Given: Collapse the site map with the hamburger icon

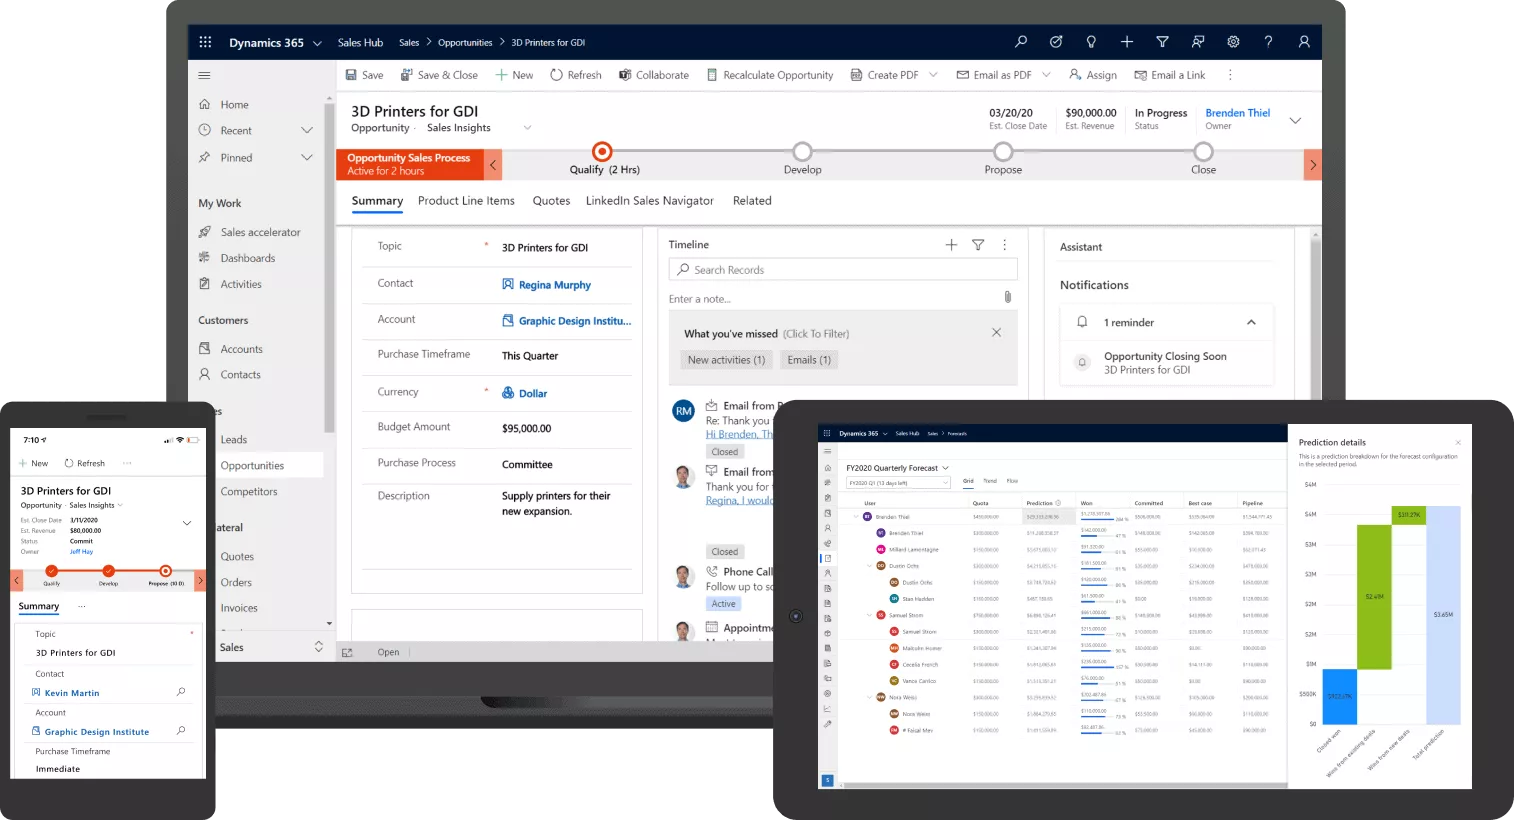Looking at the screenshot, I should coord(204,74).
